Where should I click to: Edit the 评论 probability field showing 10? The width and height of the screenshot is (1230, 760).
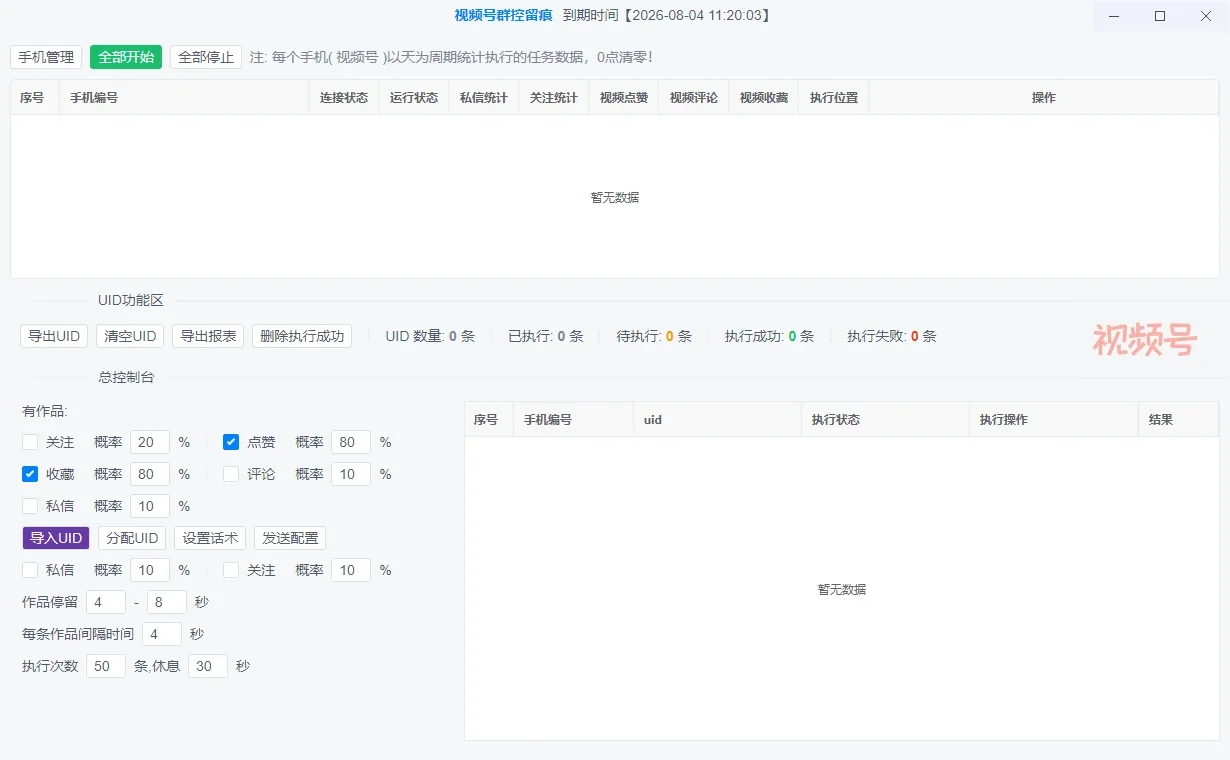point(351,474)
